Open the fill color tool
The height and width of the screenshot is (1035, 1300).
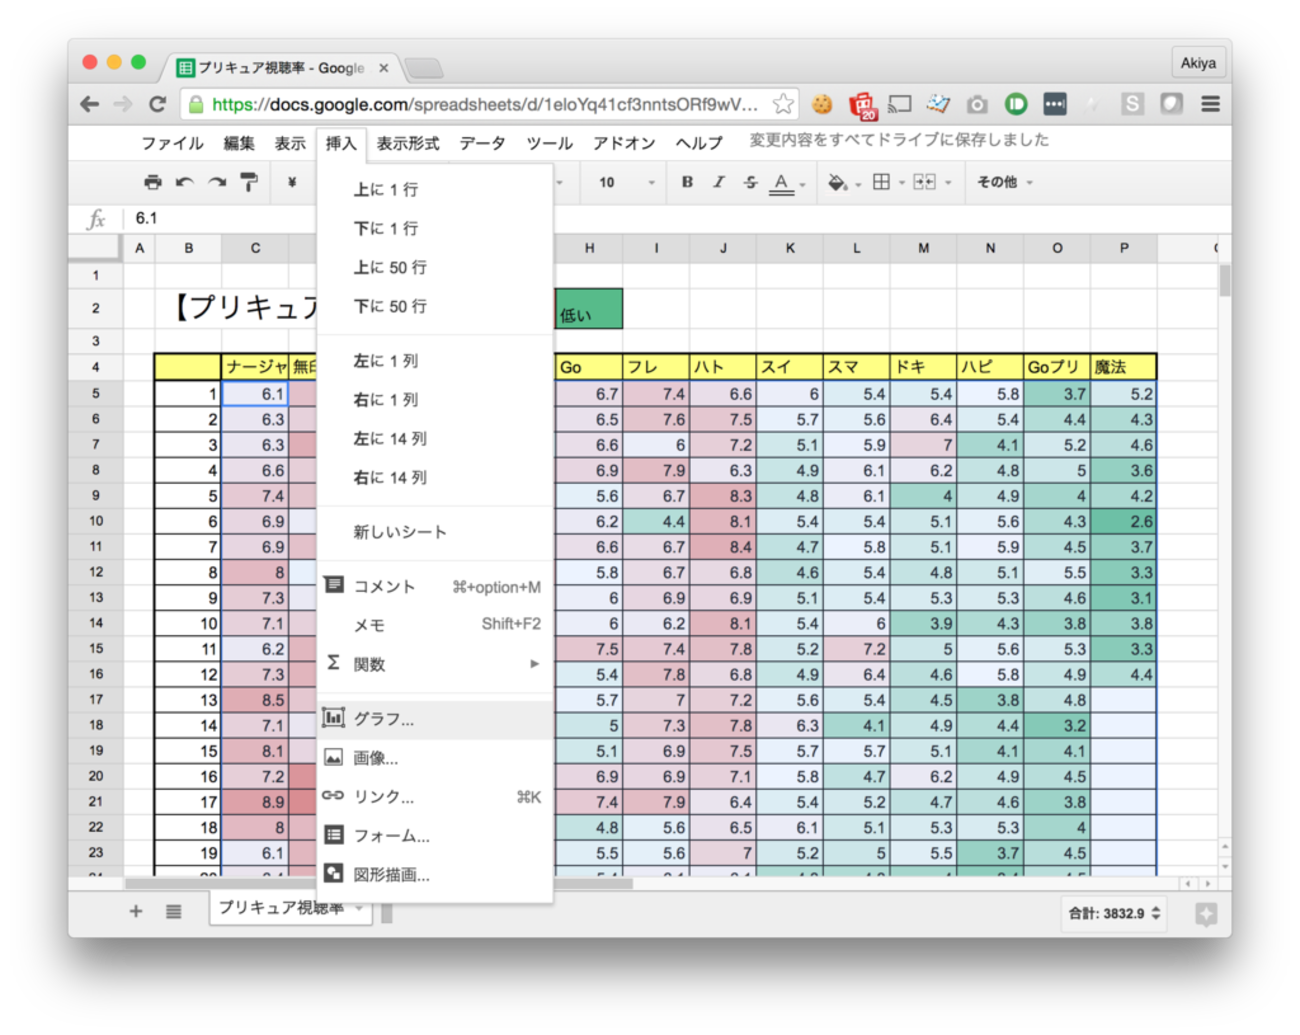pyautogui.click(x=836, y=182)
